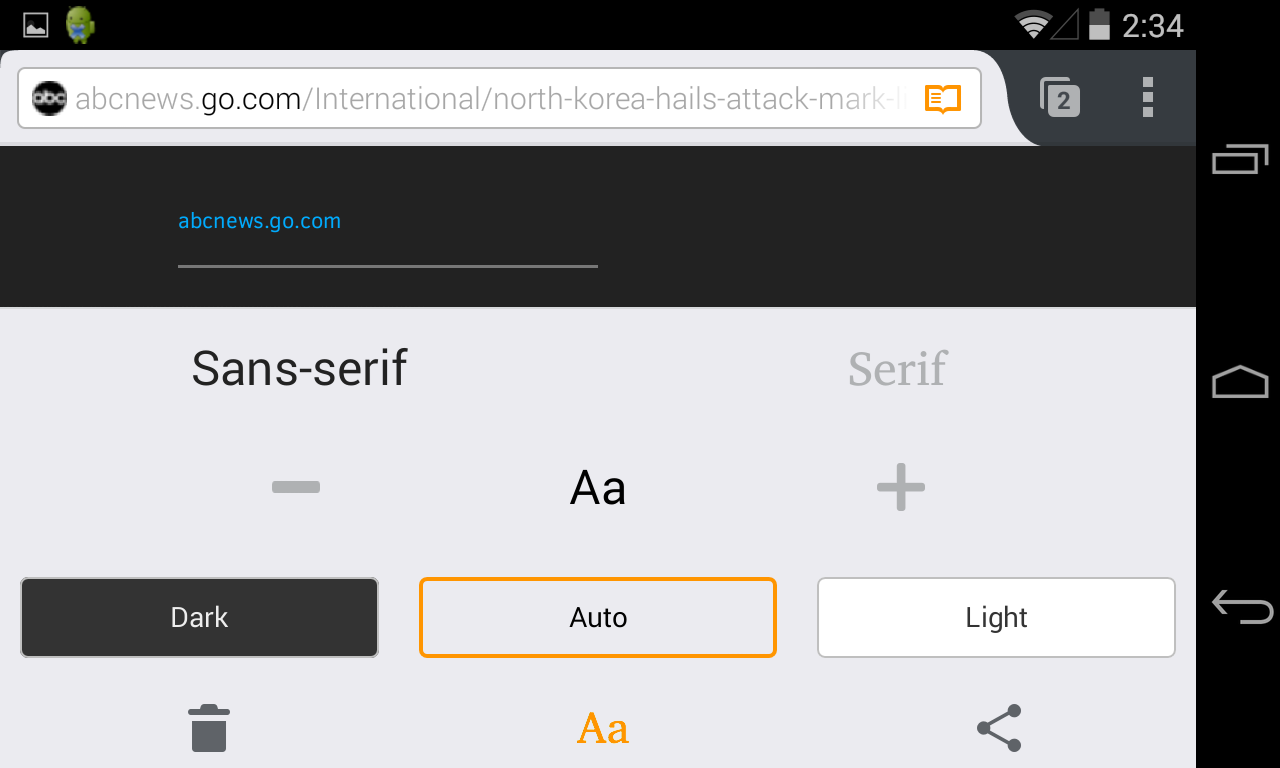Decrease text size with minus button
Image resolution: width=1280 pixels, height=768 pixels.
click(x=296, y=487)
